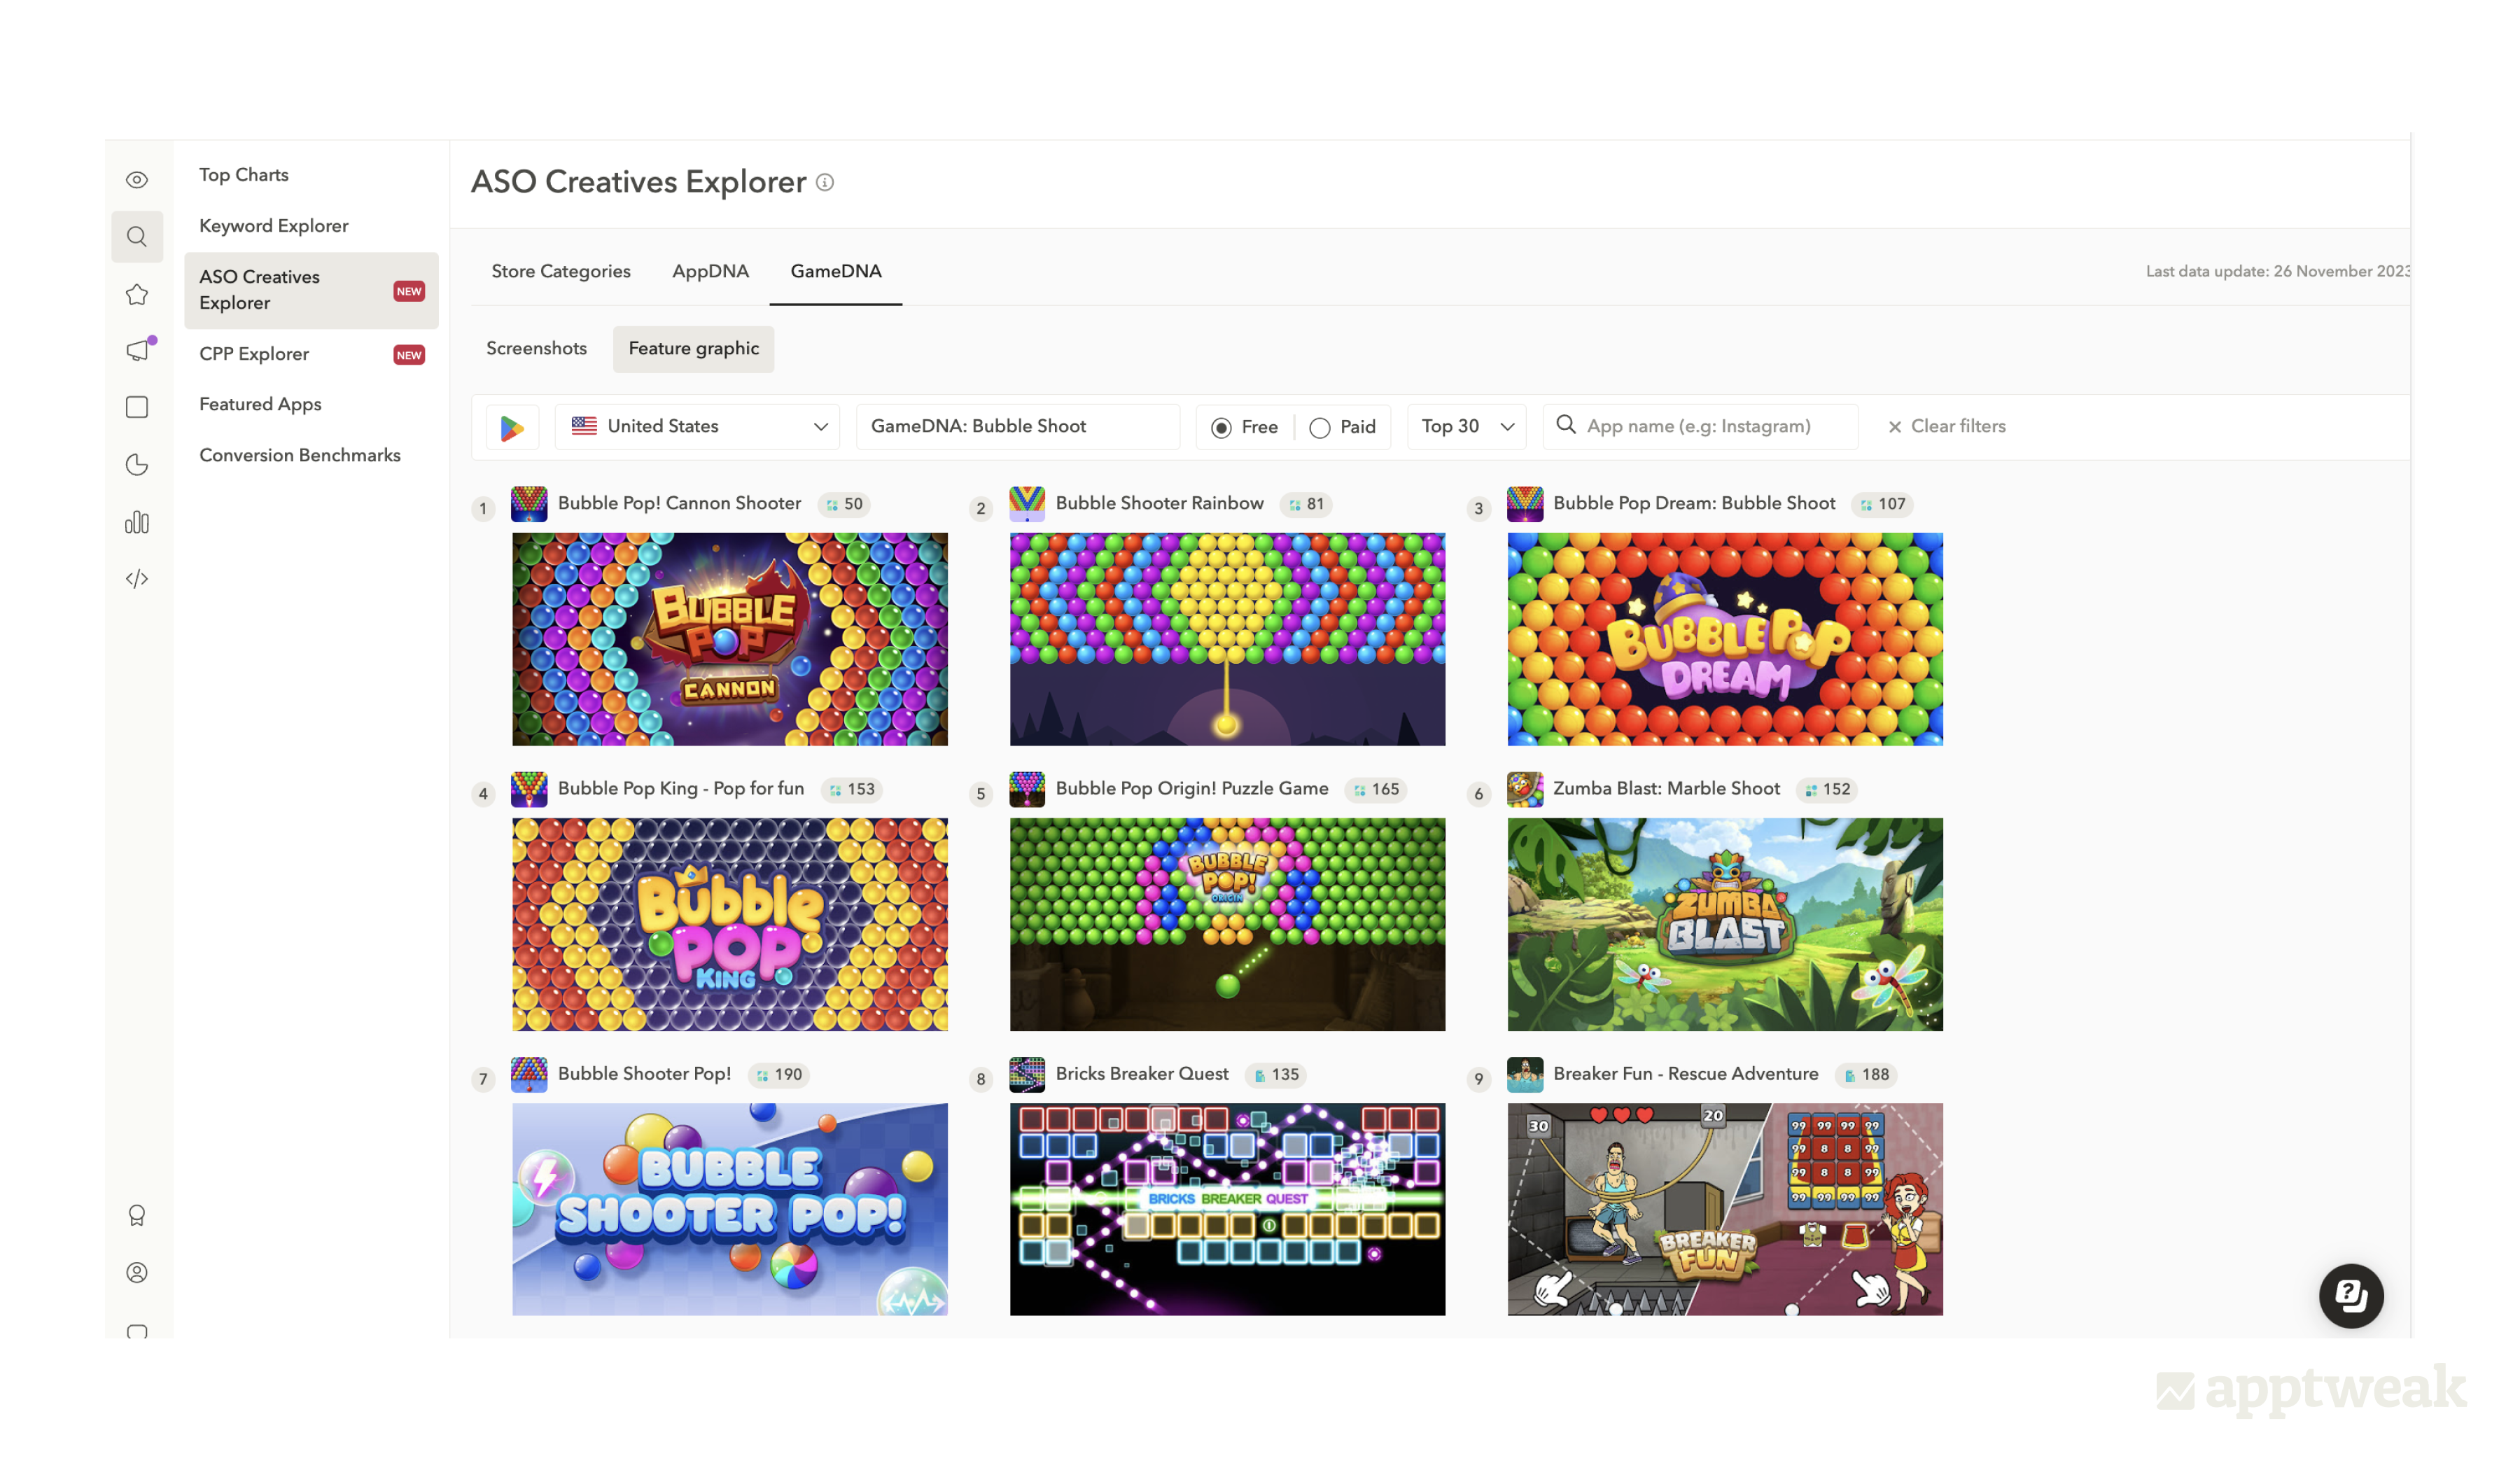Open the code brackets sidebar icon
The width and height of the screenshot is (2520, 1470).
(x=137, y=579)
